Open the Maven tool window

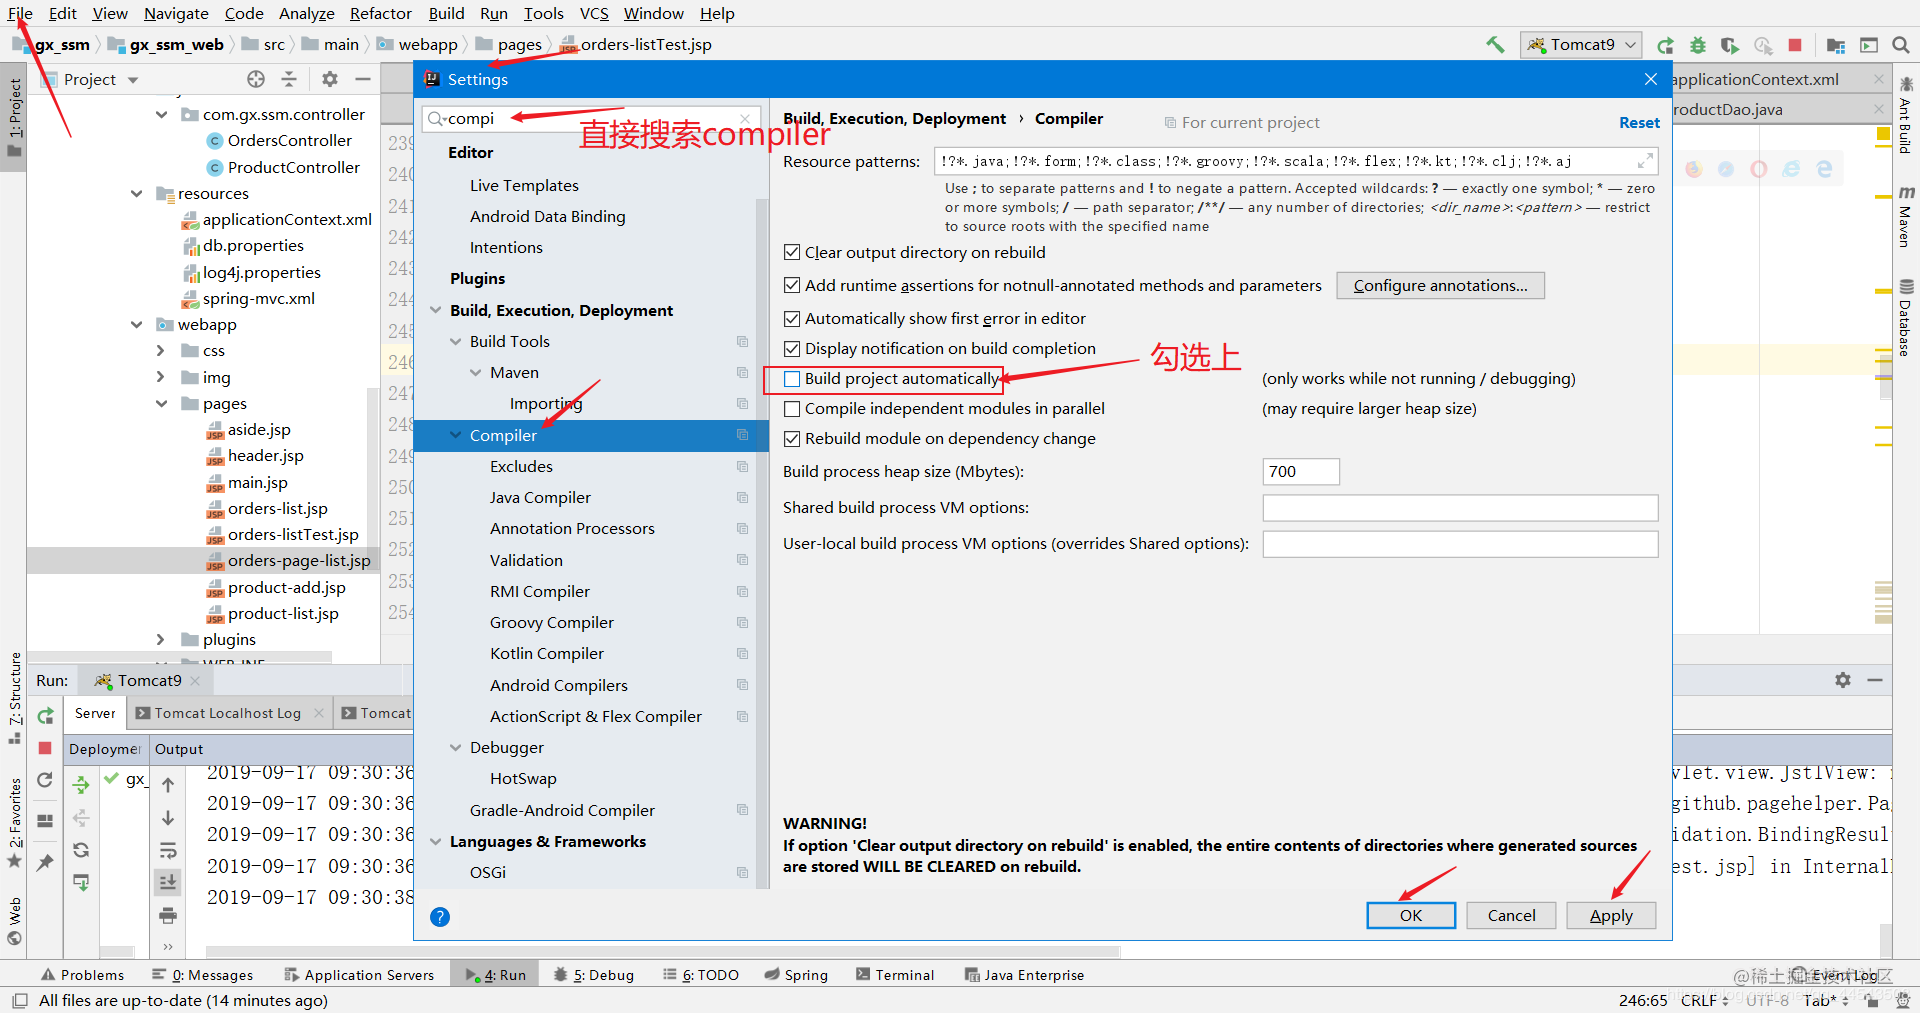1906,217
